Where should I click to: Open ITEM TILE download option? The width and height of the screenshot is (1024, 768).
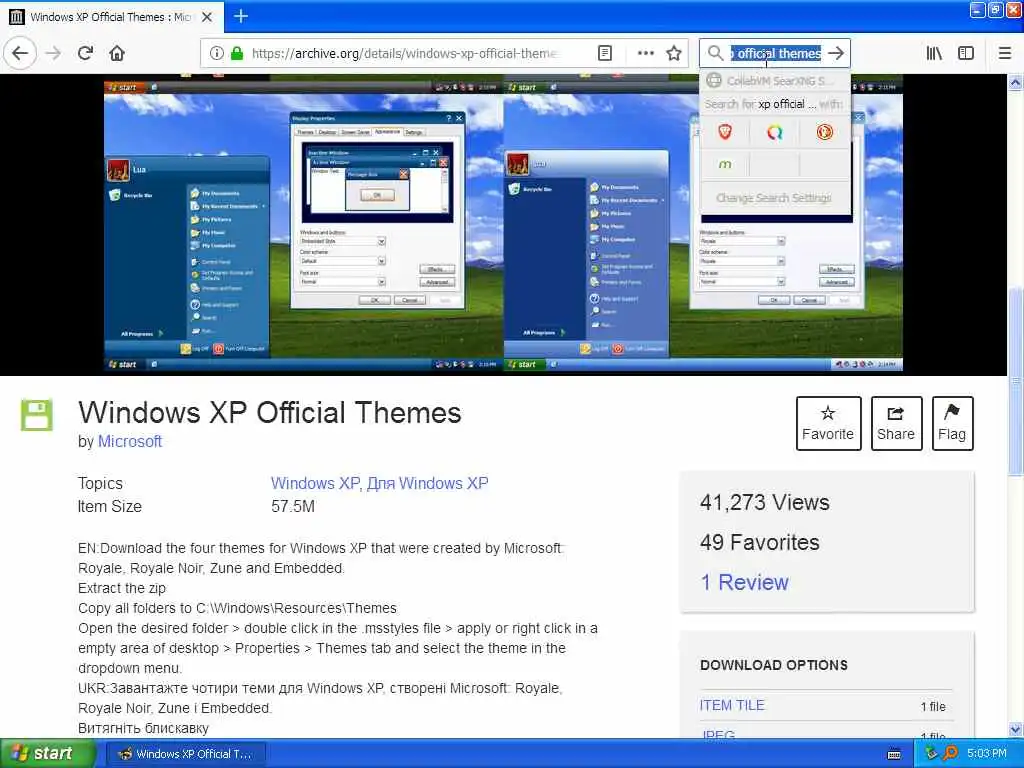point(732,705)
